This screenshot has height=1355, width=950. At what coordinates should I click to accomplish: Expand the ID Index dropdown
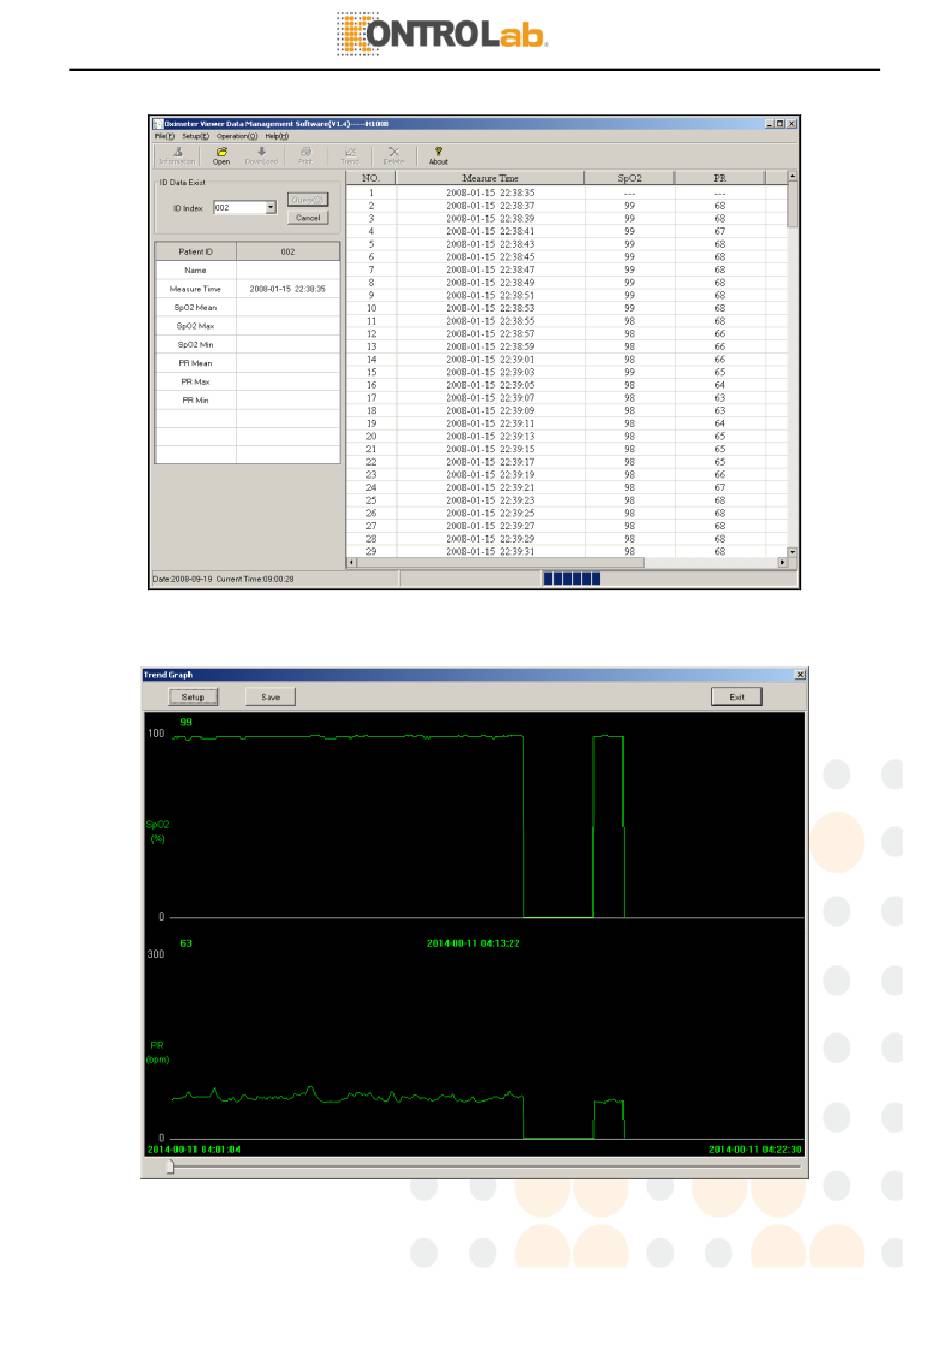(271, 208)
